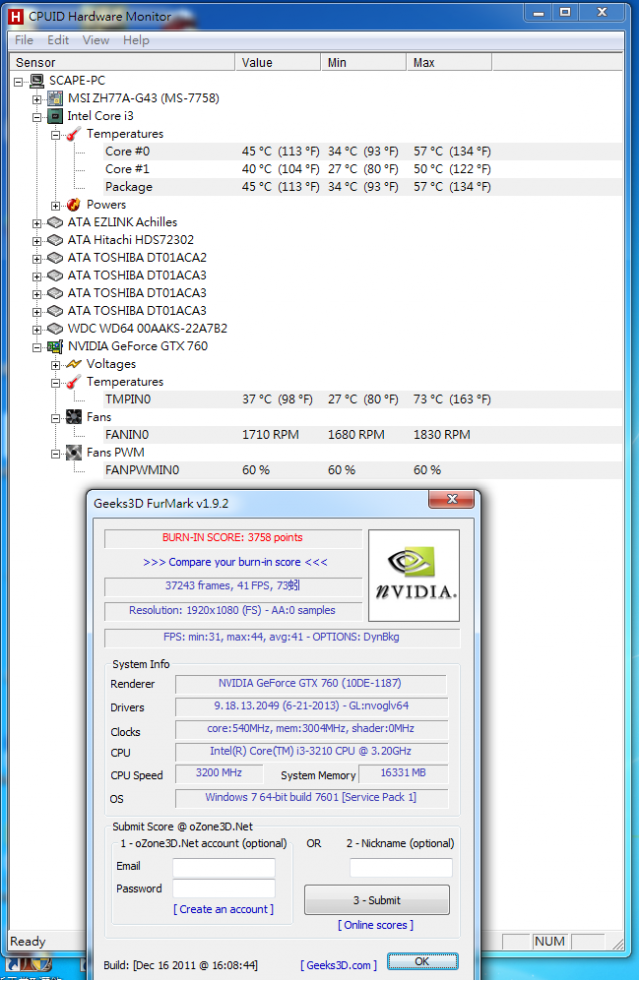Expand the WDC WD64 00AAKS node
The width and height of the screenshot is (640, 981).
37,329
